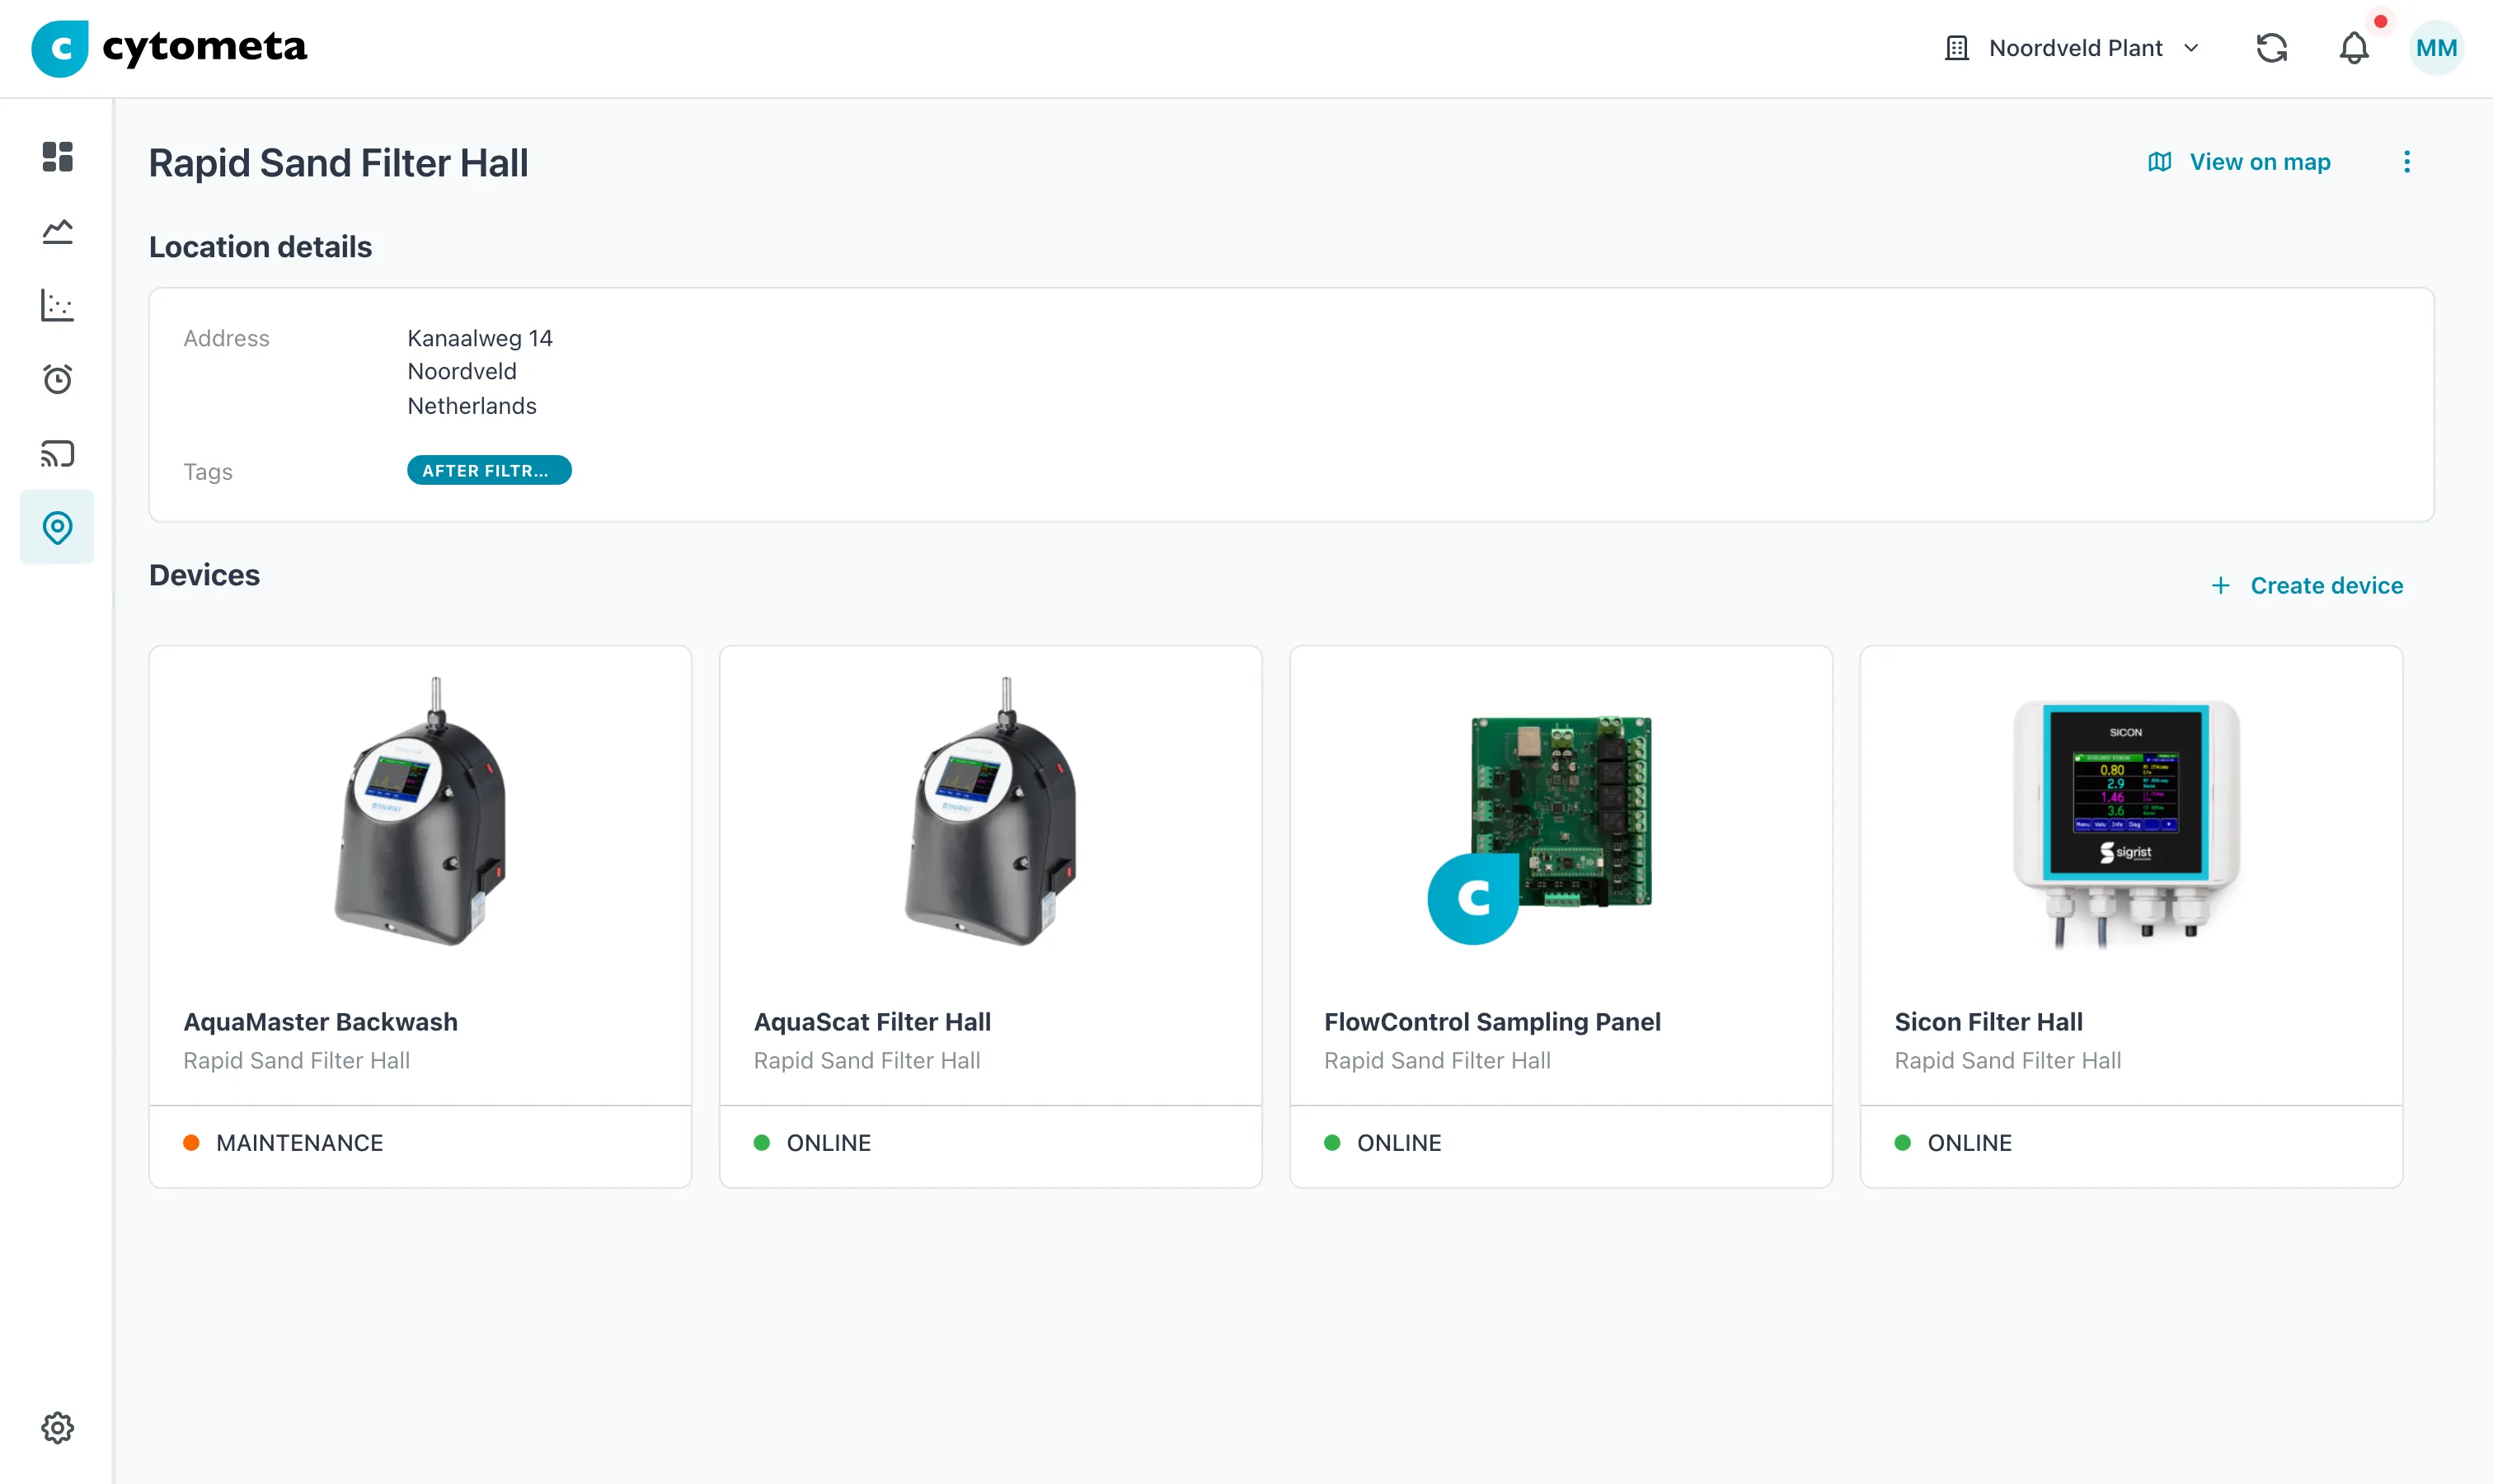Click the Location details heading

260,247
